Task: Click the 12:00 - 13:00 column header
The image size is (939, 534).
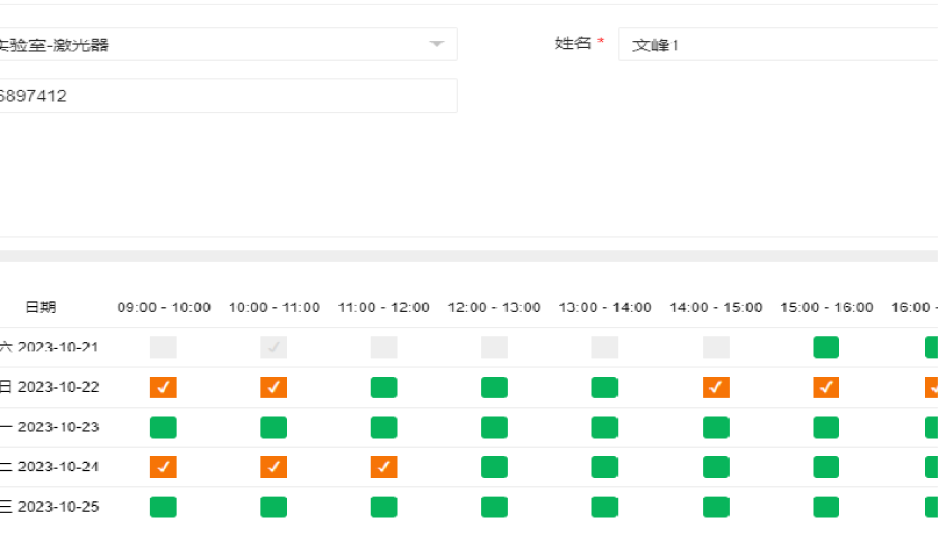Action: 494,307
